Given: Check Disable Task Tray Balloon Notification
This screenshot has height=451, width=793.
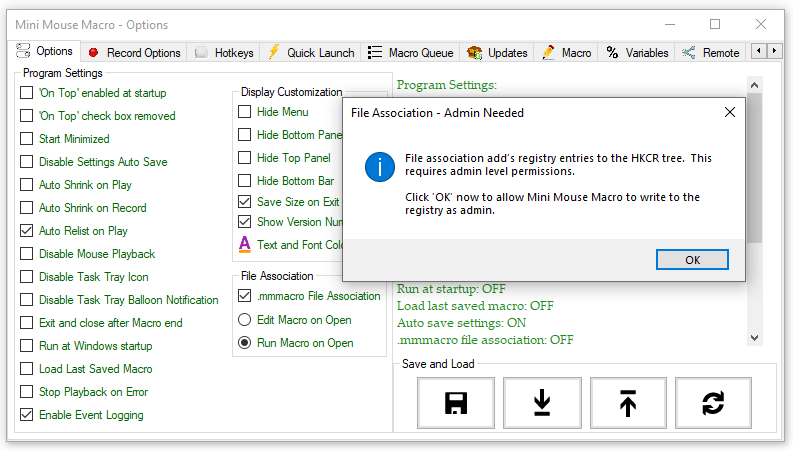Looking at the screenshot, I should pyautogui.click(x=26, y=300).
